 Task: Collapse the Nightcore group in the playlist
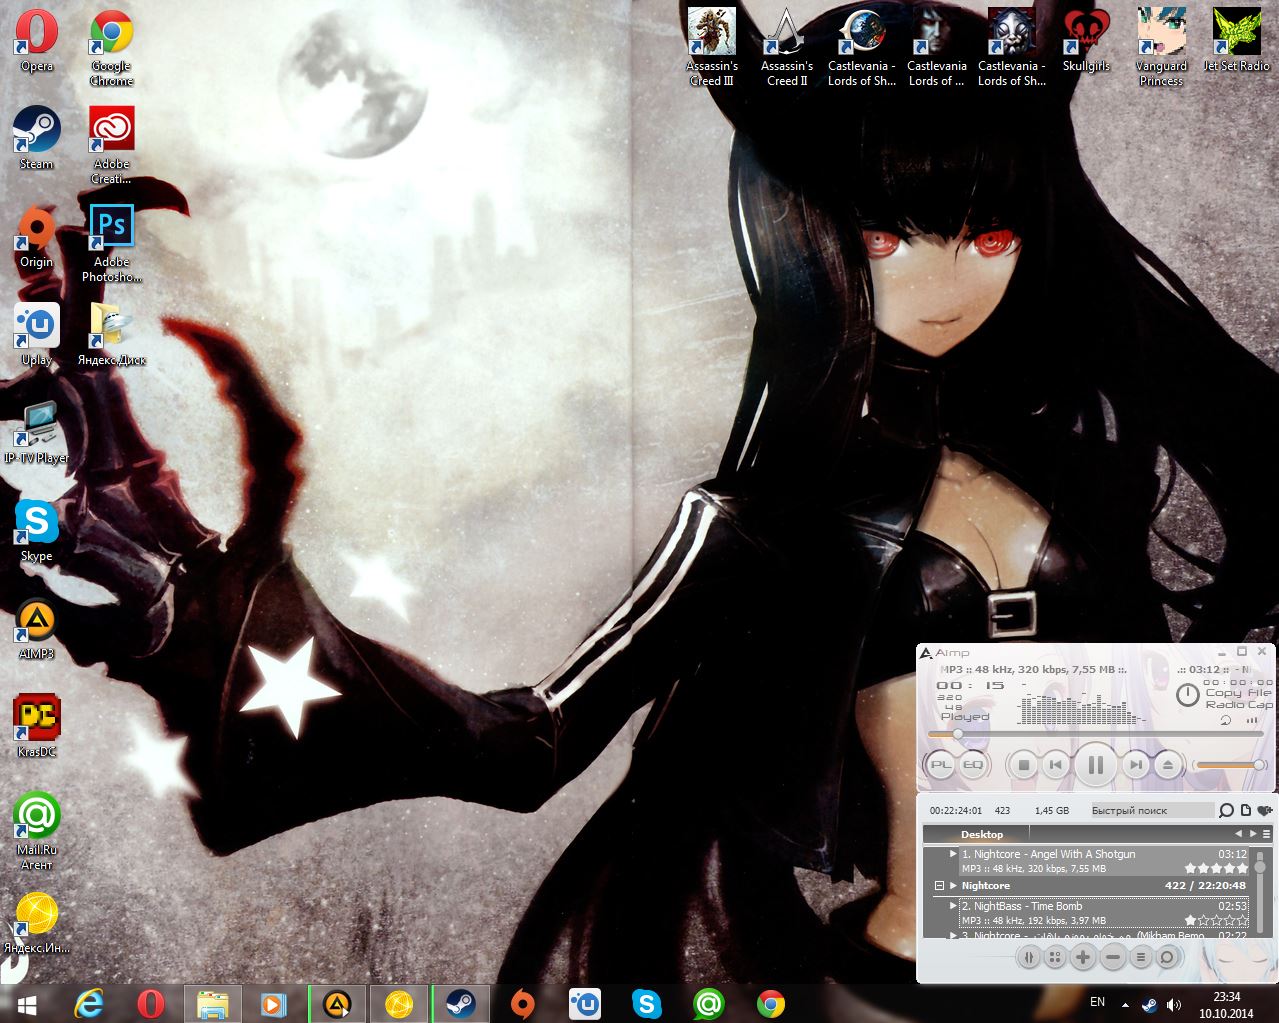click(x=939, y=886)
